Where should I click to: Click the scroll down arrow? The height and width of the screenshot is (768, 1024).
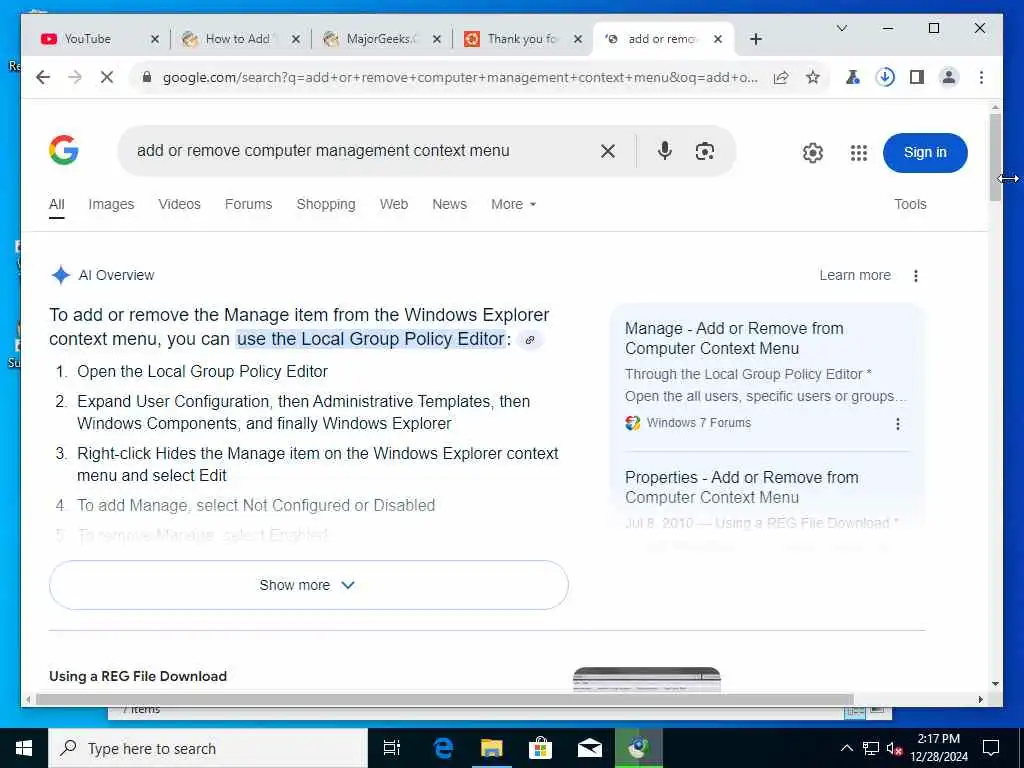tap(995, 684)
